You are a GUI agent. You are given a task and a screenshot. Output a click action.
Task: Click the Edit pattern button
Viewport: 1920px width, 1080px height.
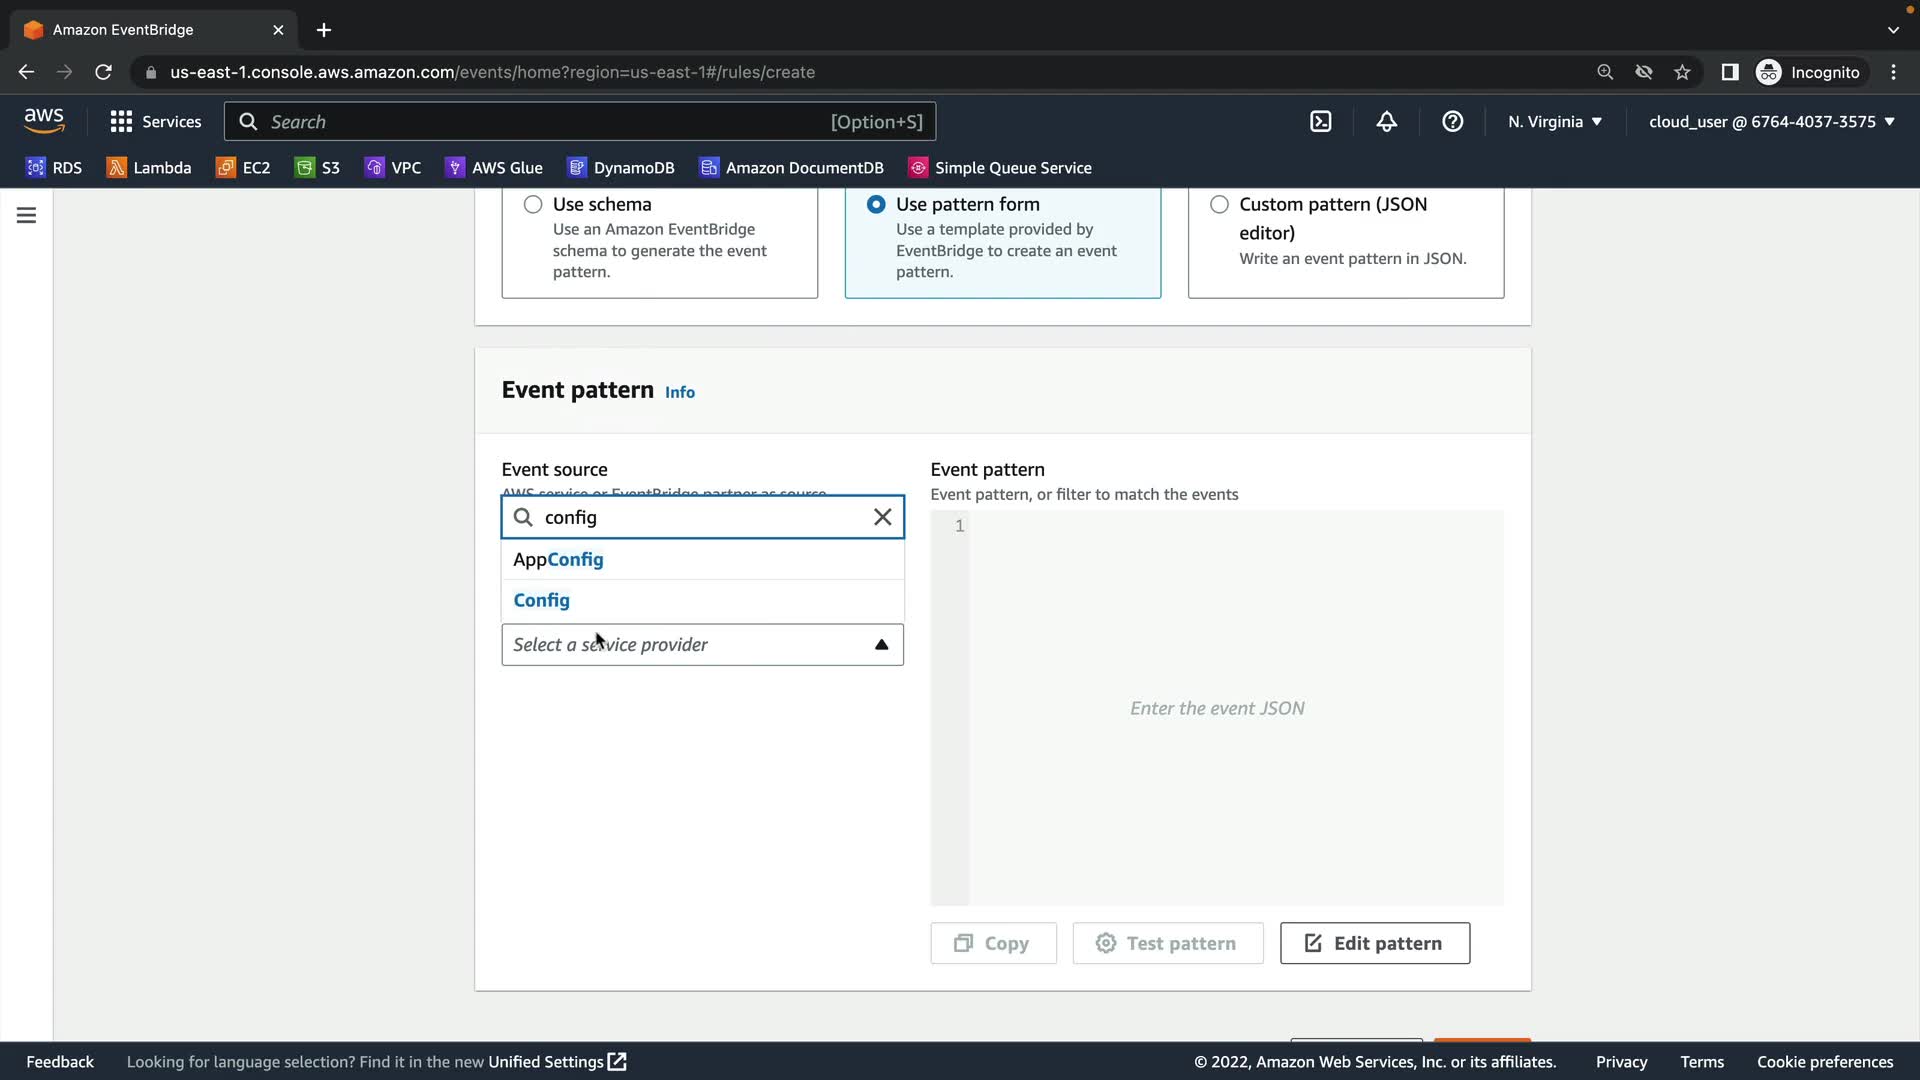tap(1374, 943)
